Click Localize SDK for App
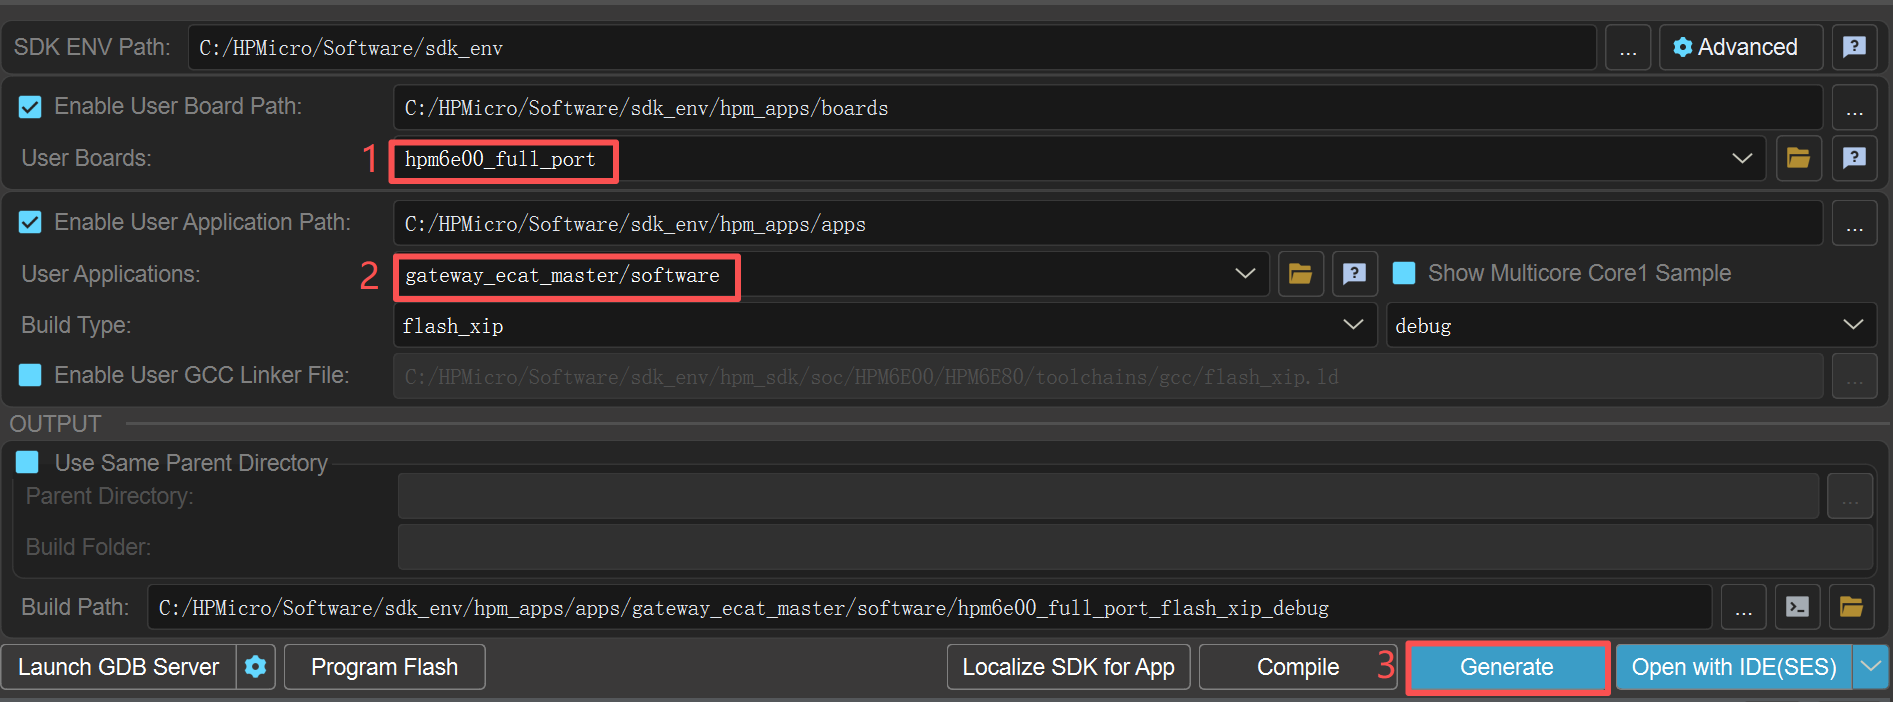This screenshot has height=702, width=1893. [x=1068, y=667]
